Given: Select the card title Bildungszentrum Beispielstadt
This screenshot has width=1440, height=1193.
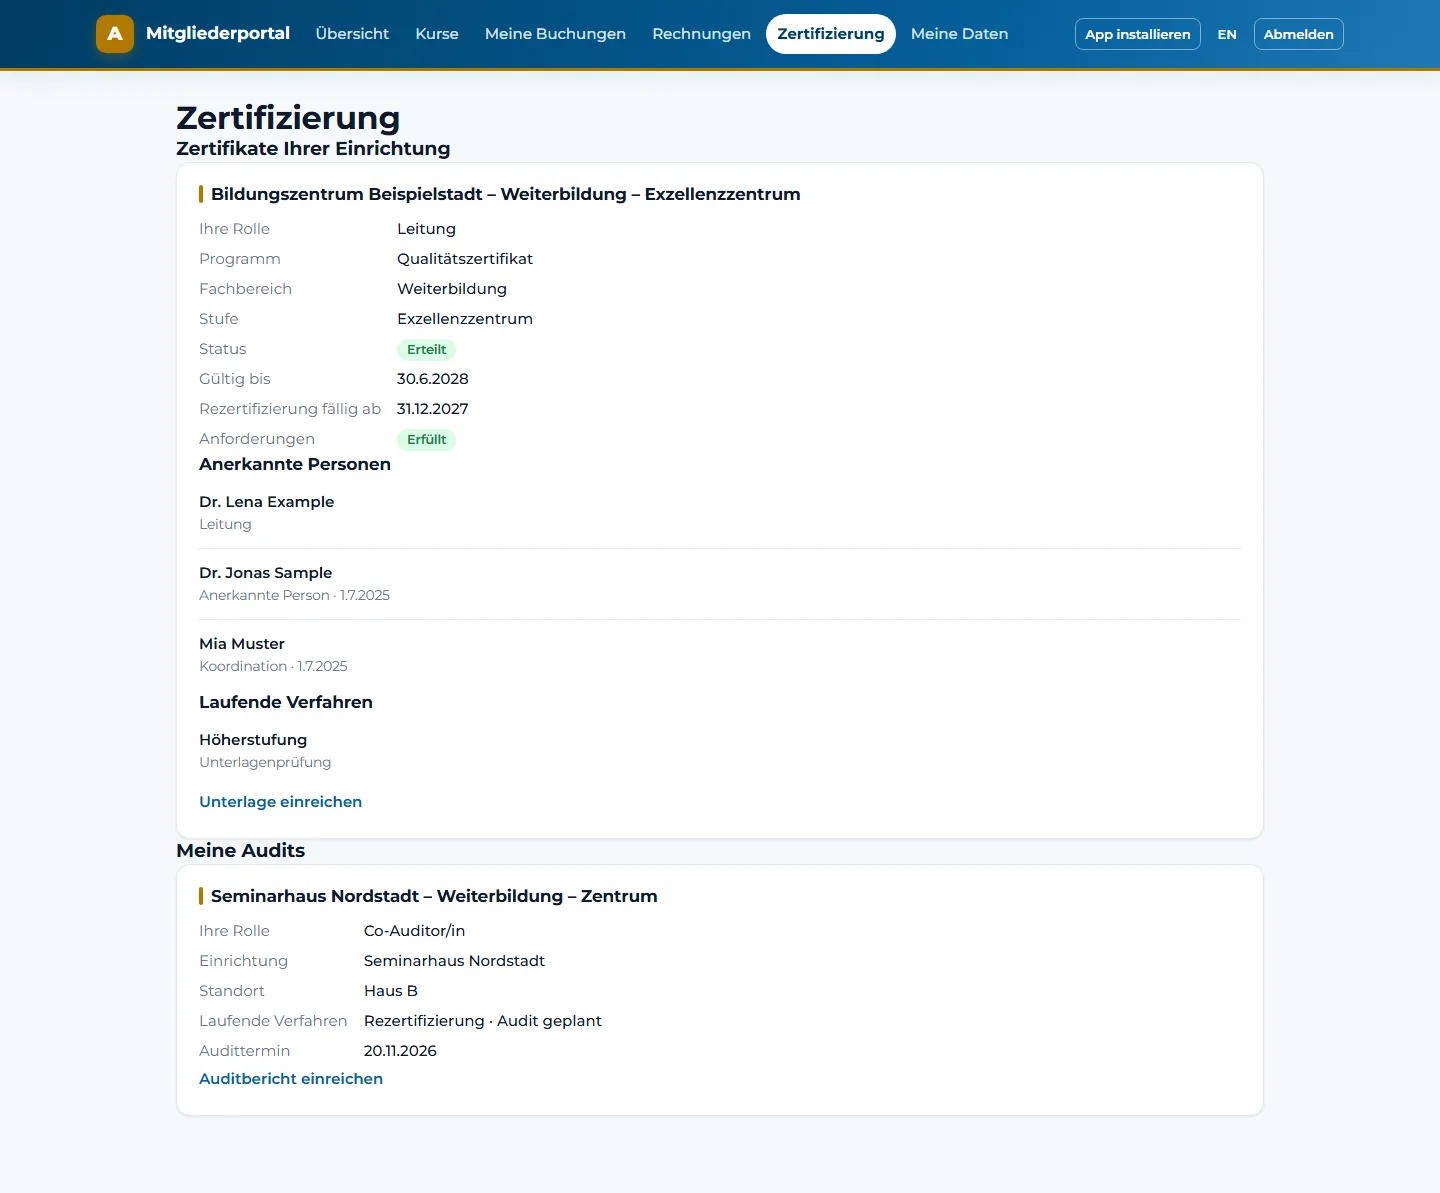Looking at the screenshot, I should coord(505,194).
